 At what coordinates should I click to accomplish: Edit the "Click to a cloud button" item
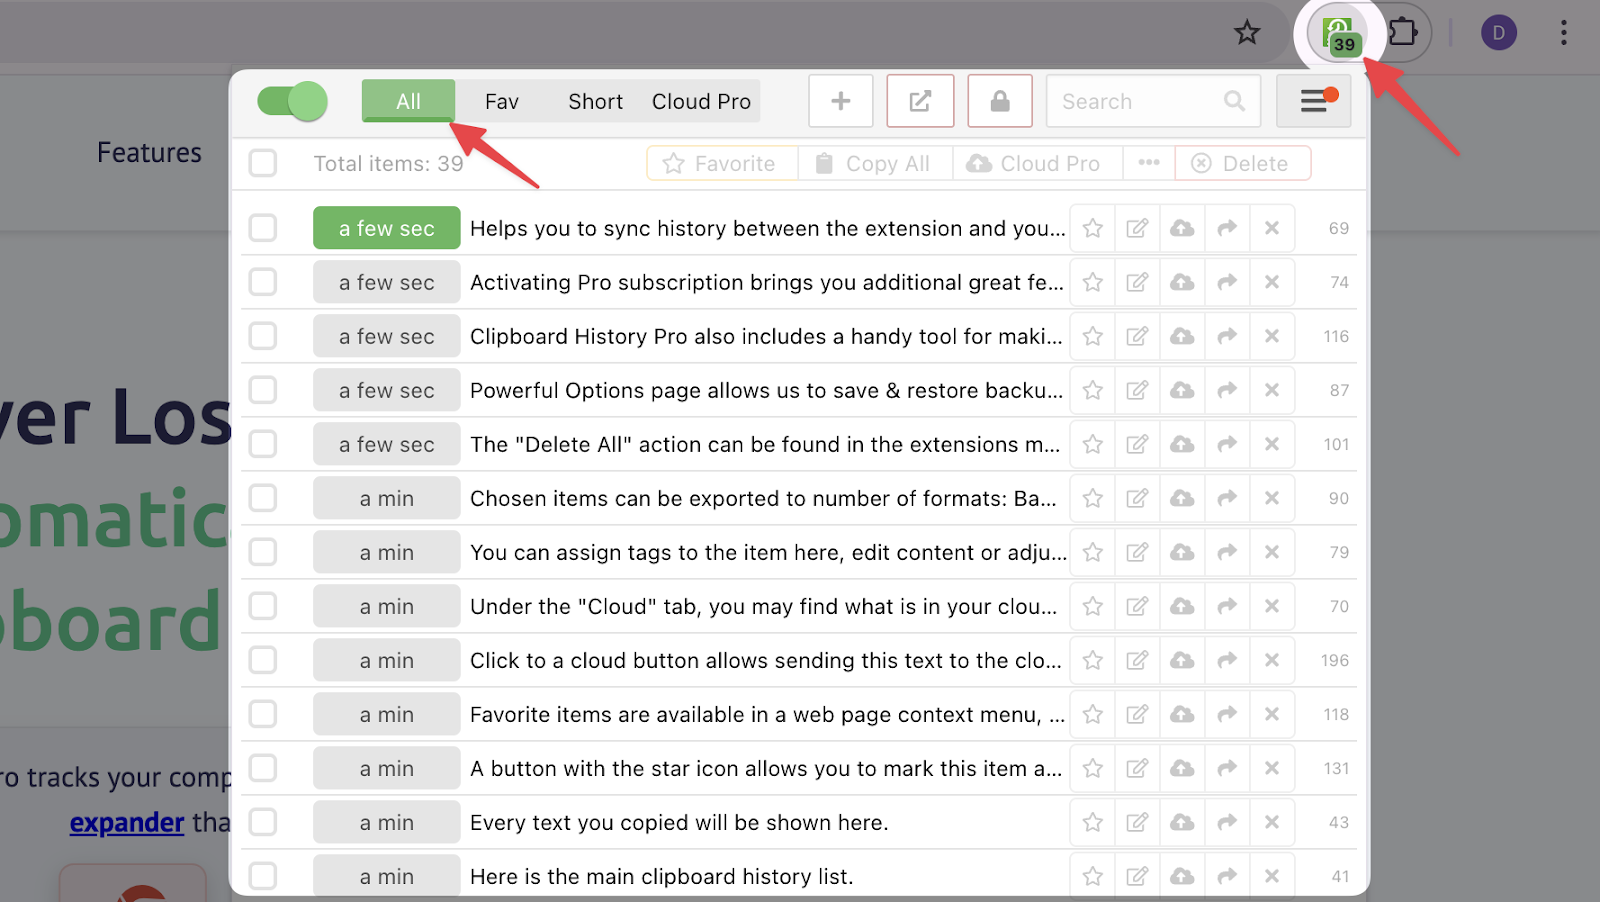(x=1137, y=660)
